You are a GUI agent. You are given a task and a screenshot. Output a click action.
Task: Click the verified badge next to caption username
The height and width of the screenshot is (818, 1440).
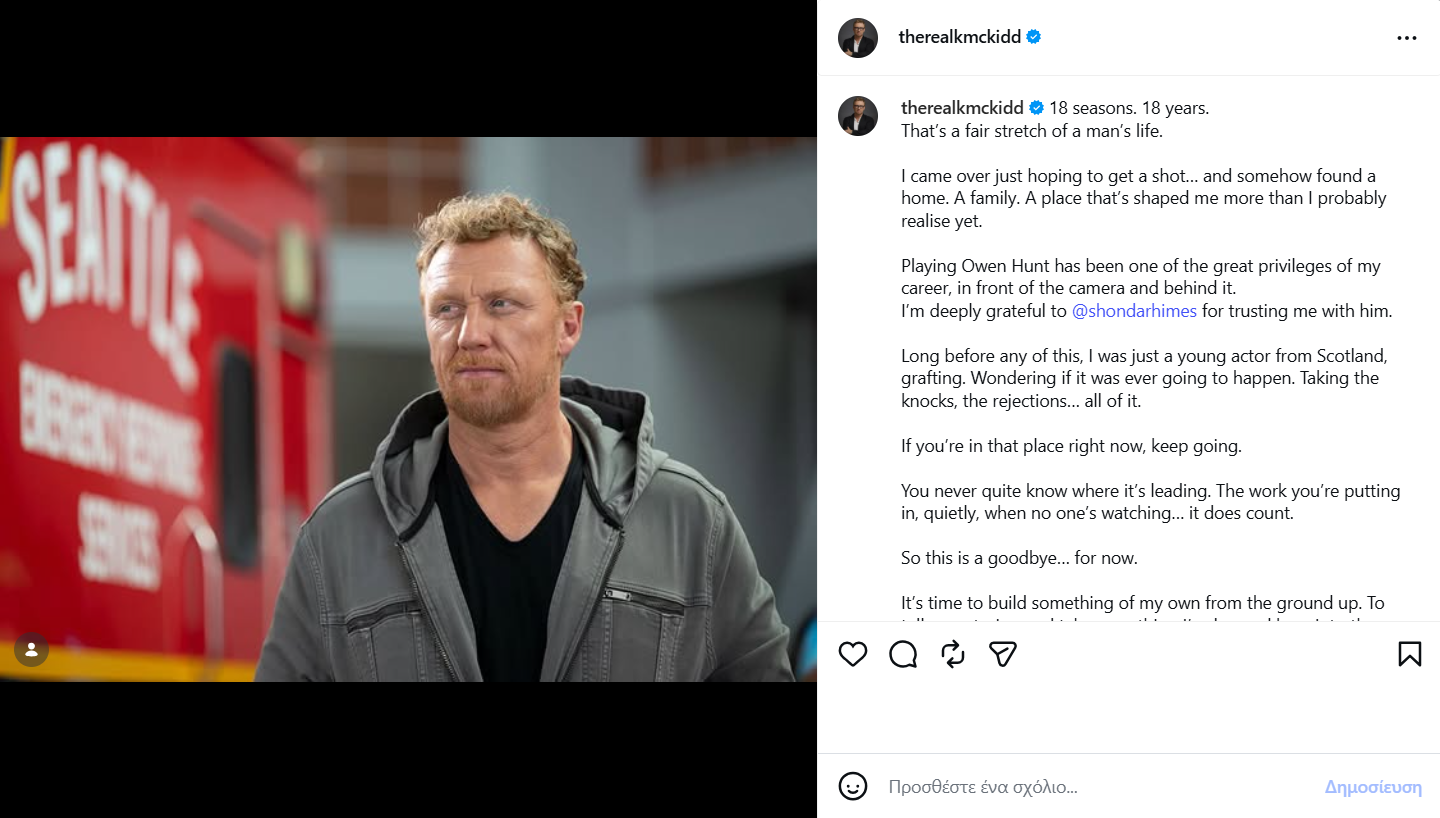coord(1036,108)
